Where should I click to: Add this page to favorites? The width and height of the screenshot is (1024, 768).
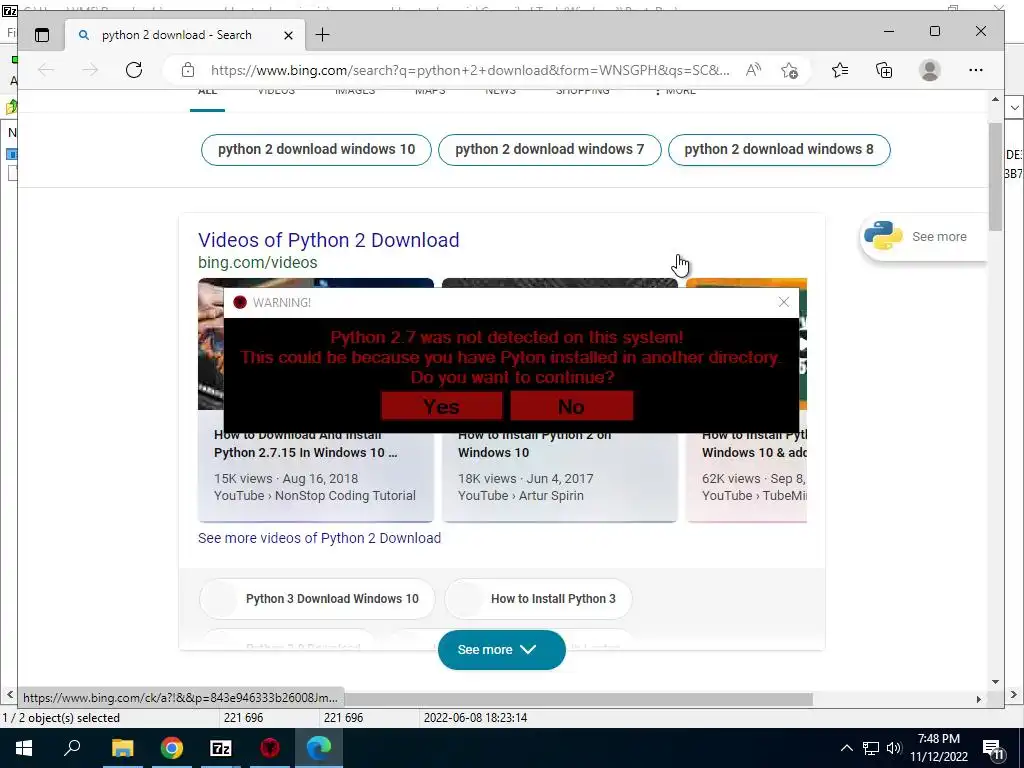(789, 70)
